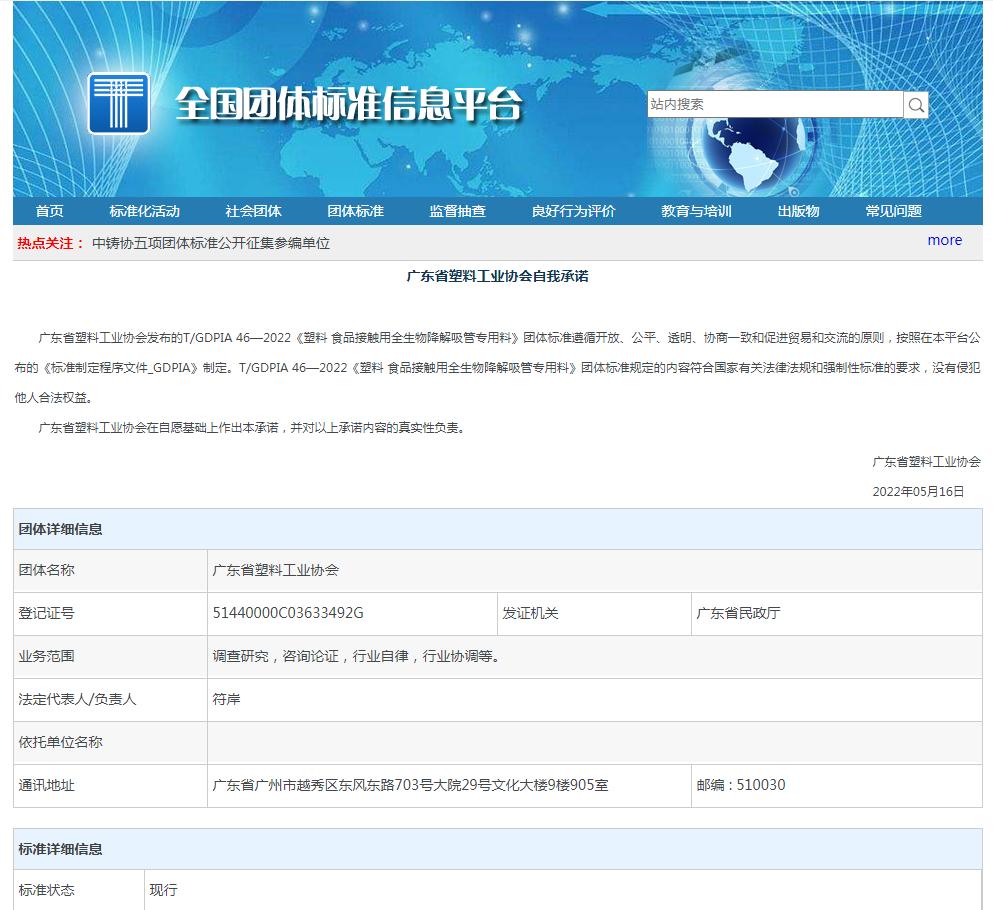Screen dimensions: 993x910
Task: Open the 中铸协五项团体标准 news link
Action: tap(210, 243)
